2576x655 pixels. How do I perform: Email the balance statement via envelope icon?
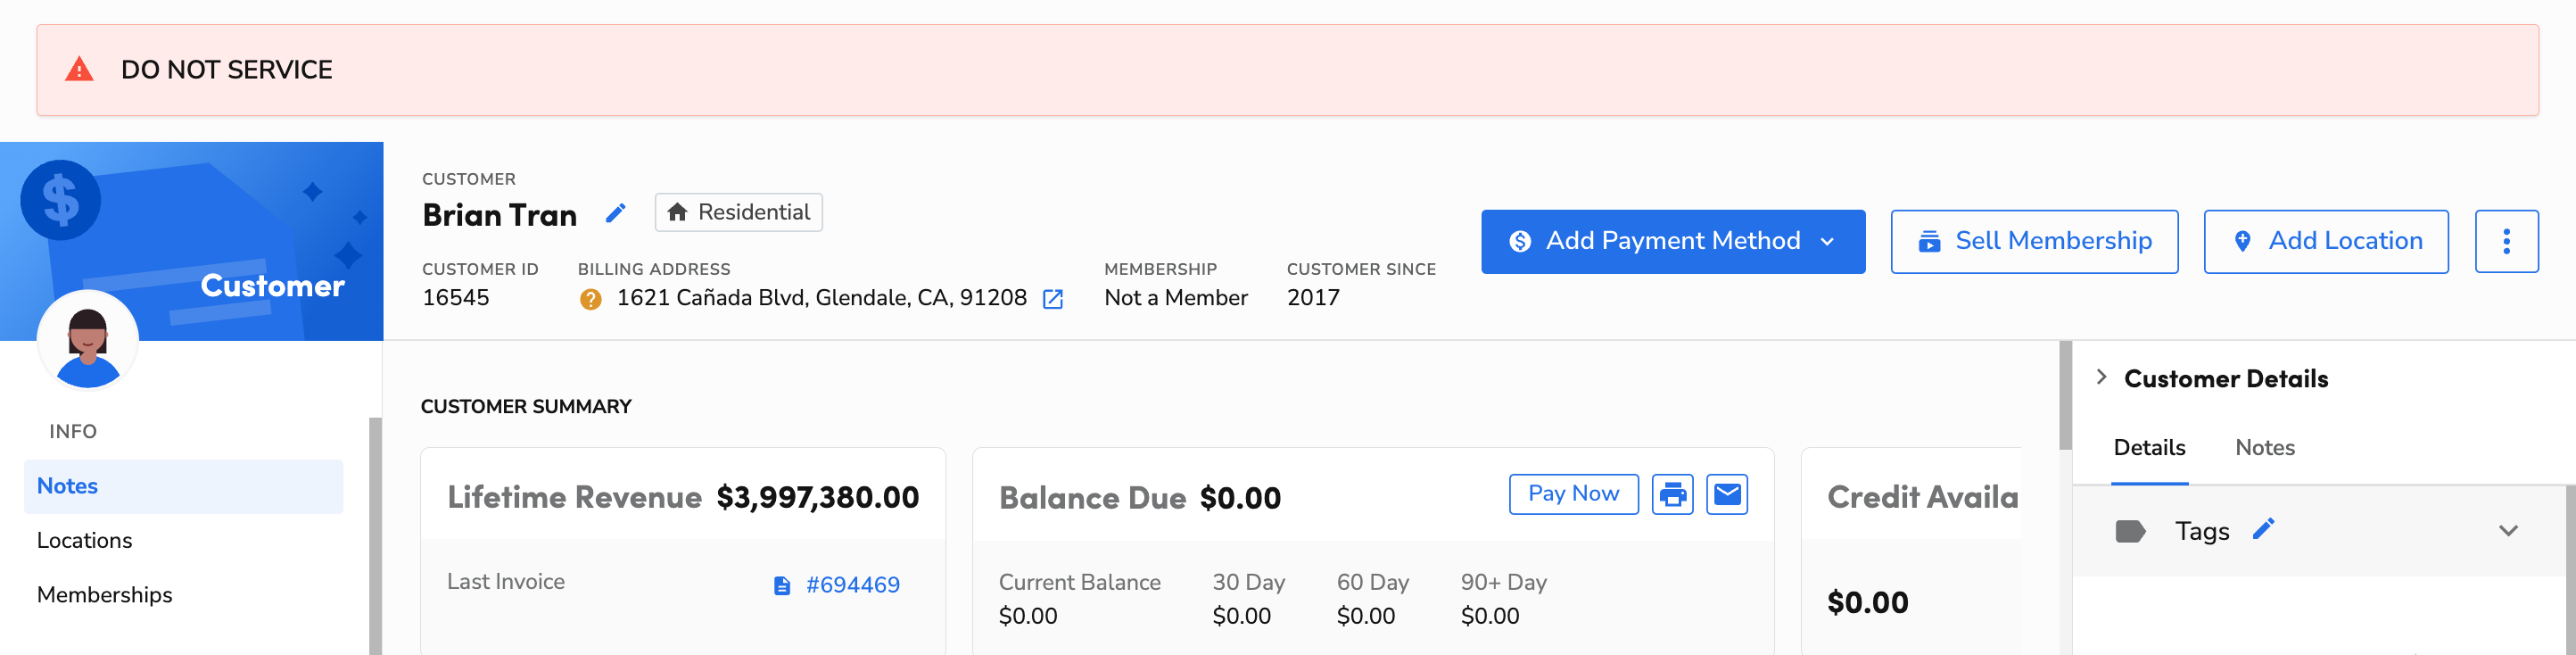1726,494
